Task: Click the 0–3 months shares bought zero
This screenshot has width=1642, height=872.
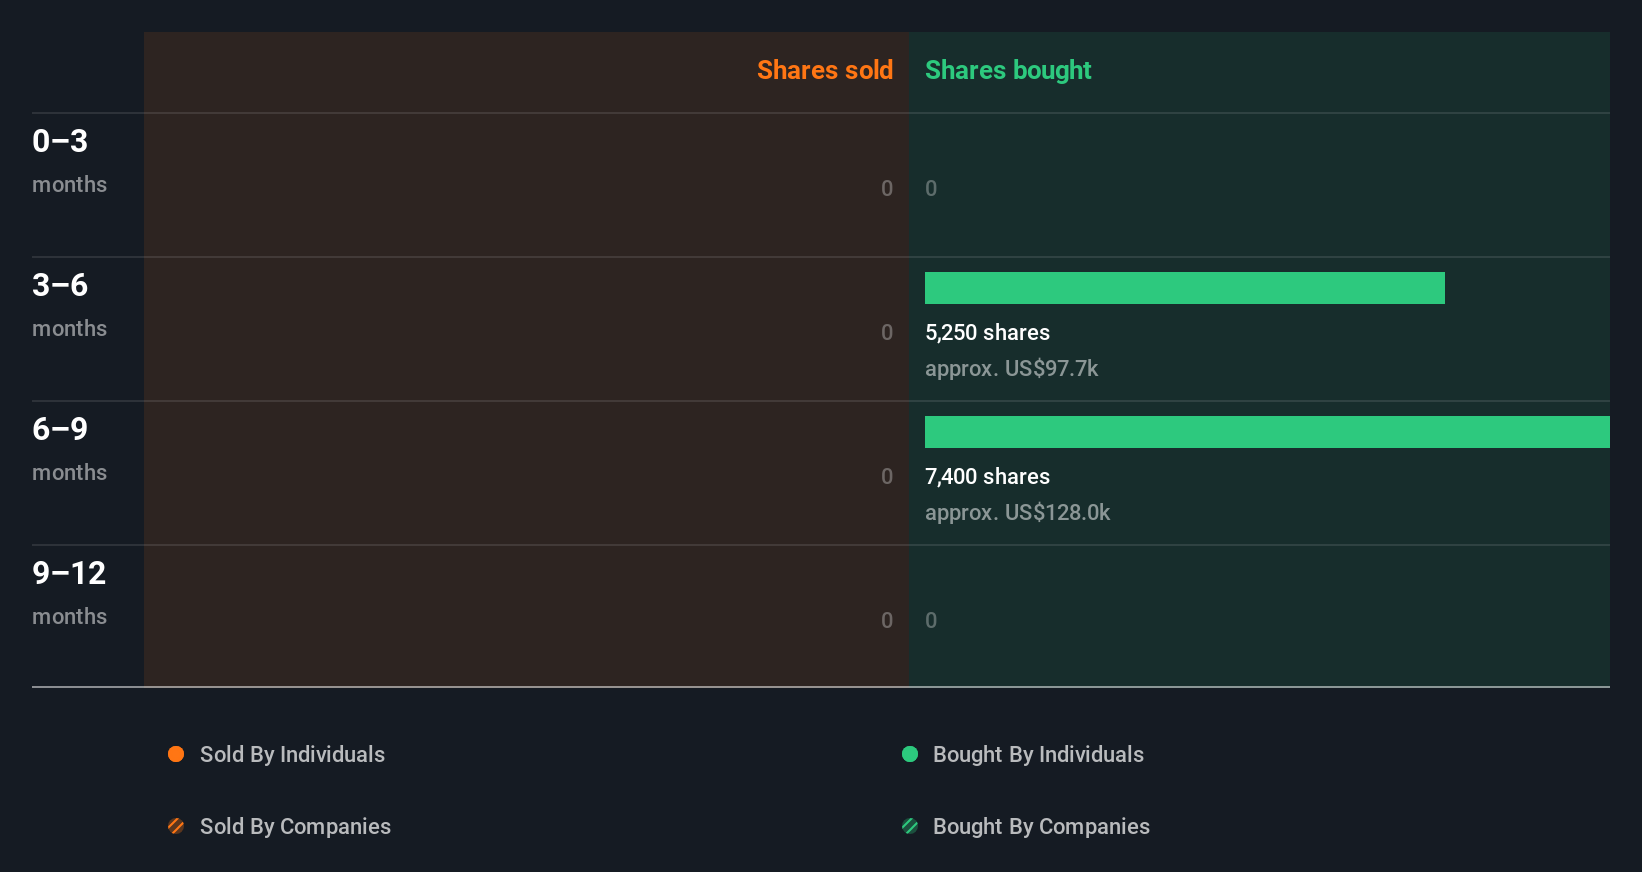Action: point(931,188)
